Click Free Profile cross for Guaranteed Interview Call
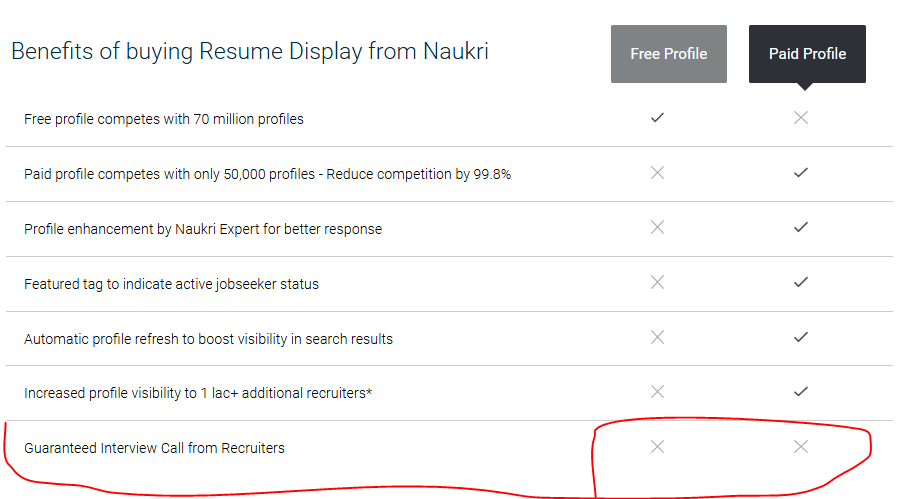The height and width of the screenshot is (499, 908). pyautogui.click(x=657, y=446)
